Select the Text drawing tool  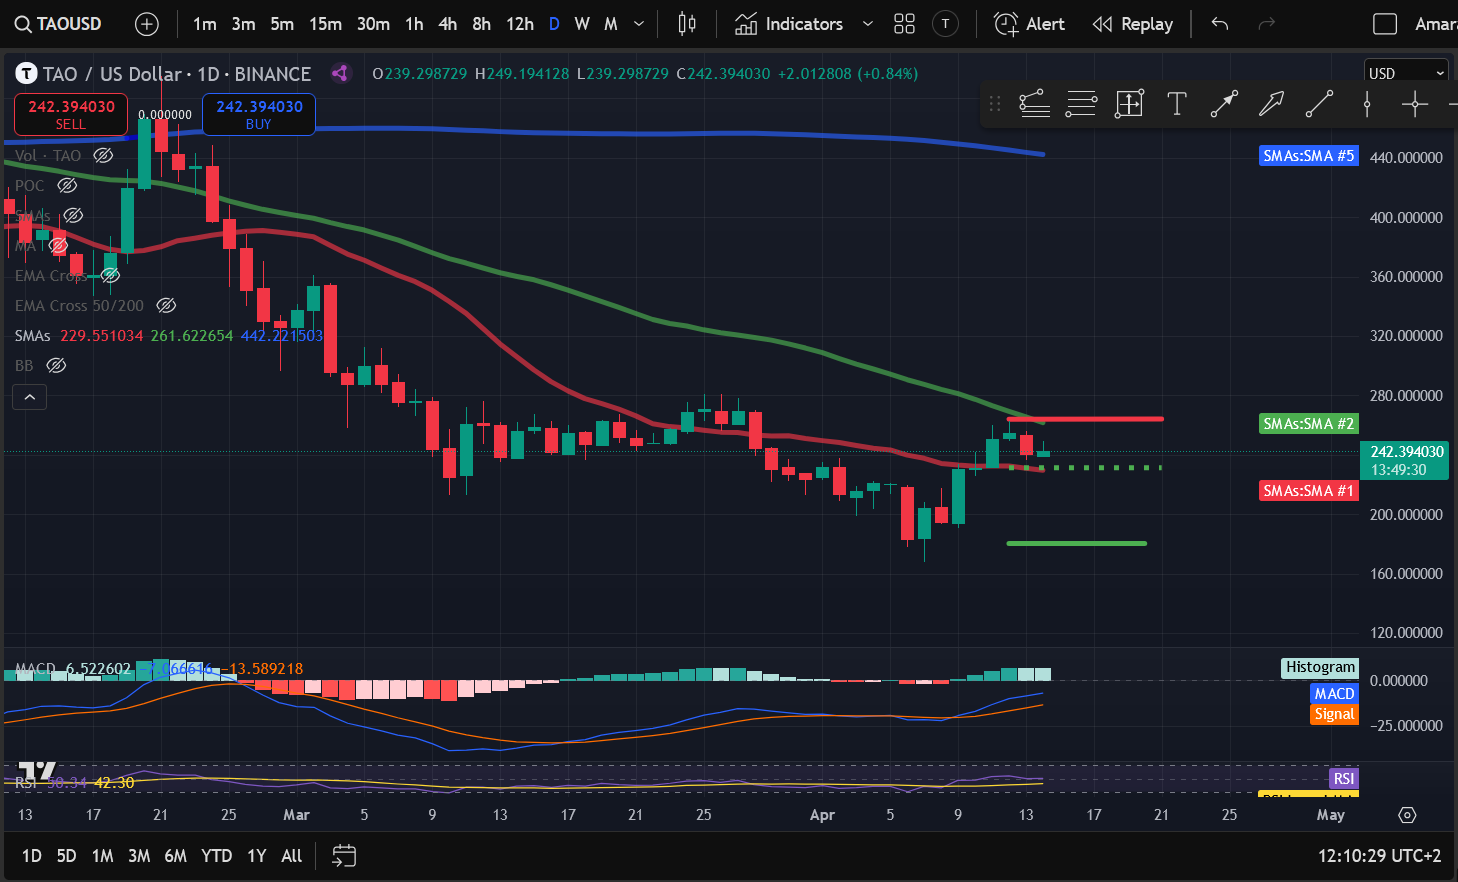[1177, 103]
